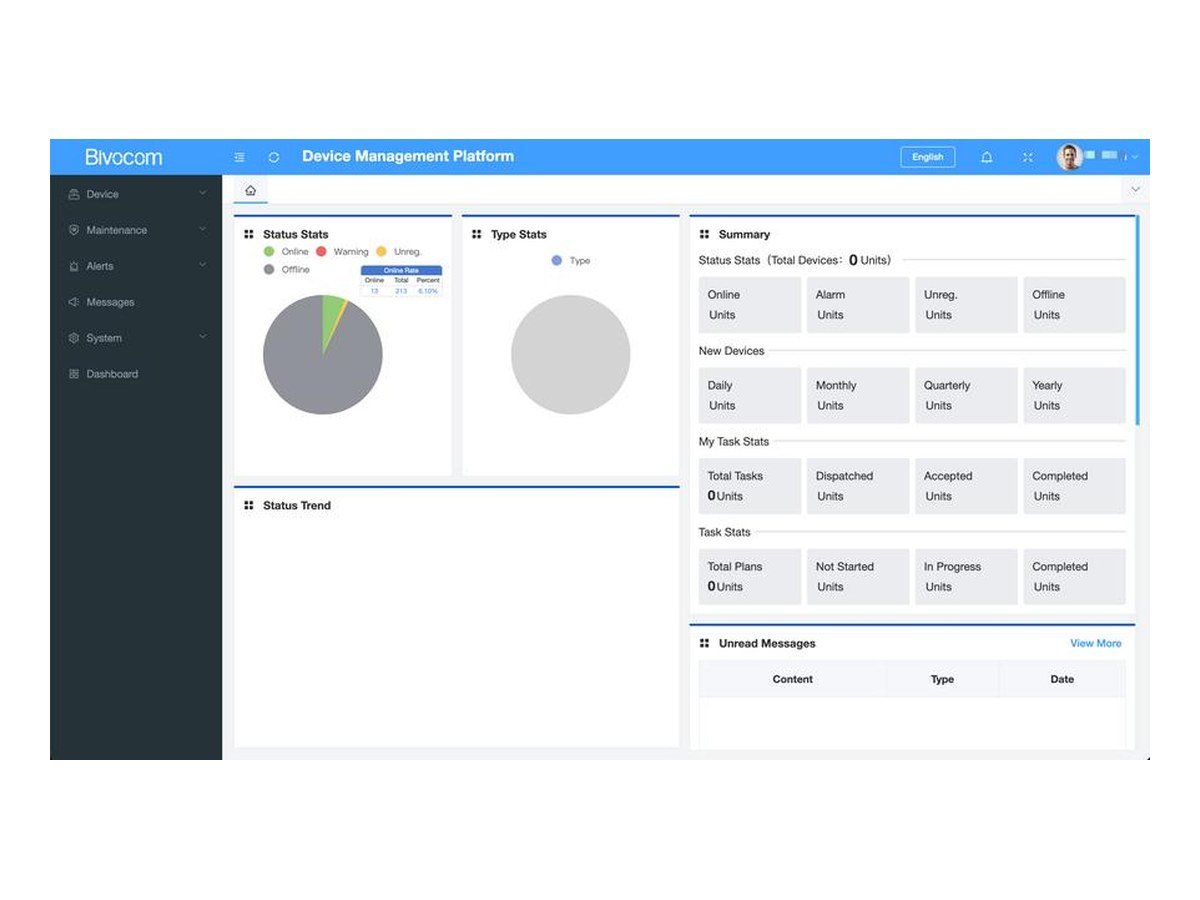Click the Date column header

[x=1062, y=679]
